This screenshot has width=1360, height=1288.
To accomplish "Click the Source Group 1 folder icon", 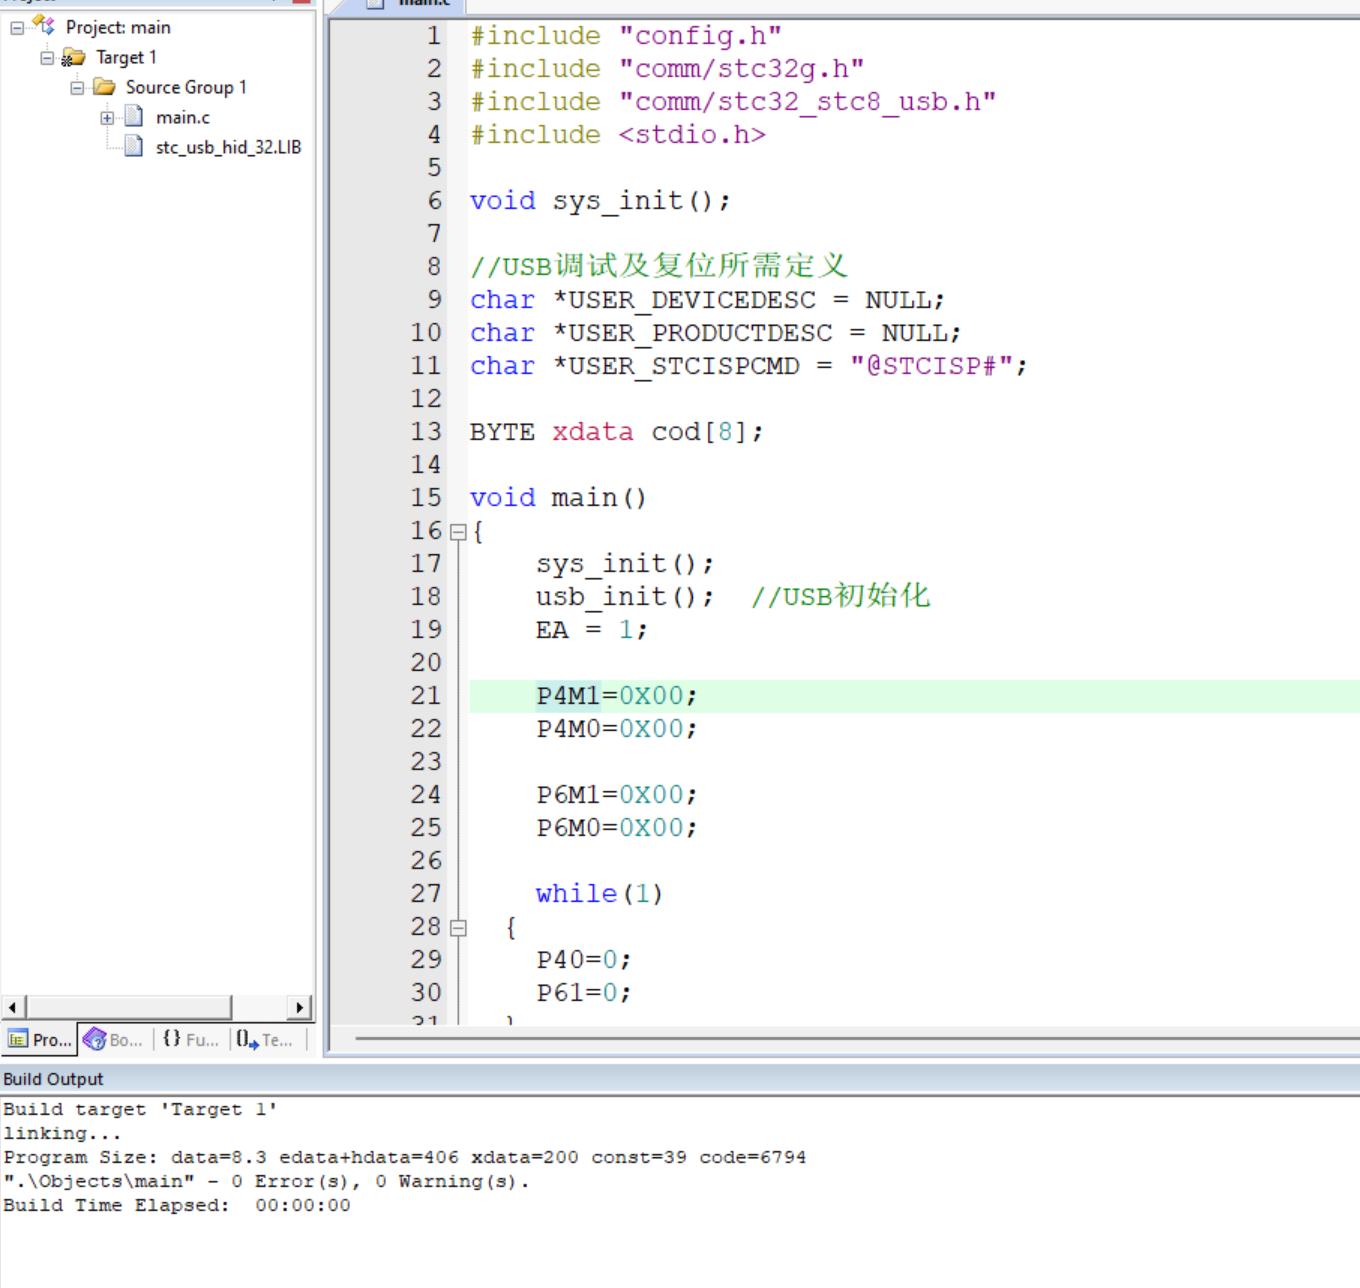I will [104, 87].
